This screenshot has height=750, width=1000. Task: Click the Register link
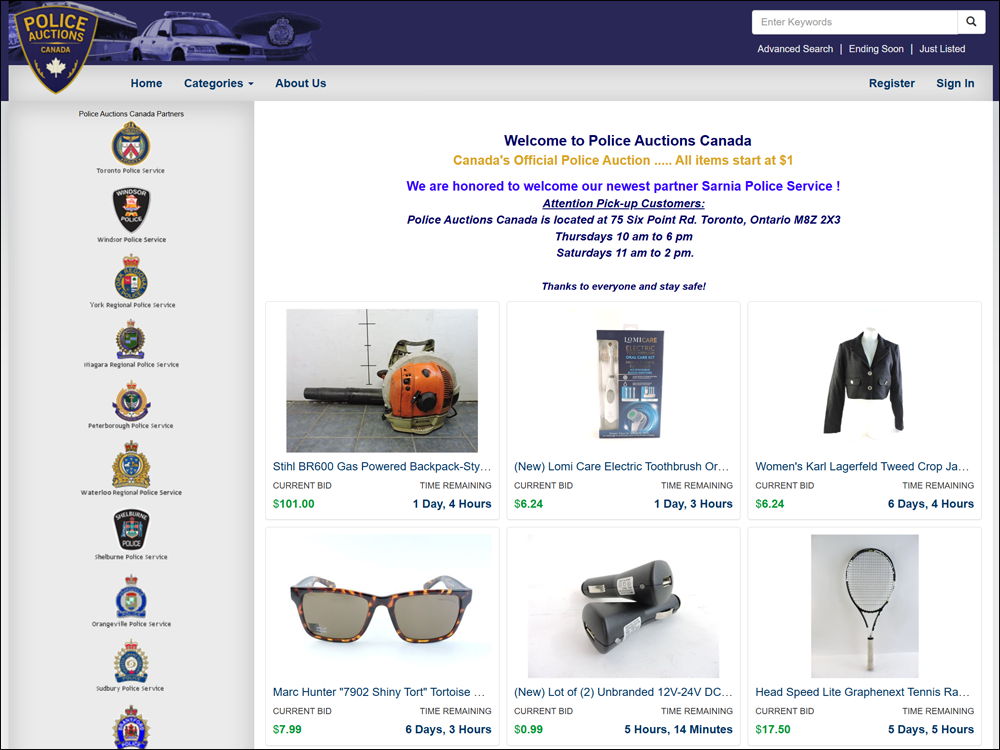892,83
